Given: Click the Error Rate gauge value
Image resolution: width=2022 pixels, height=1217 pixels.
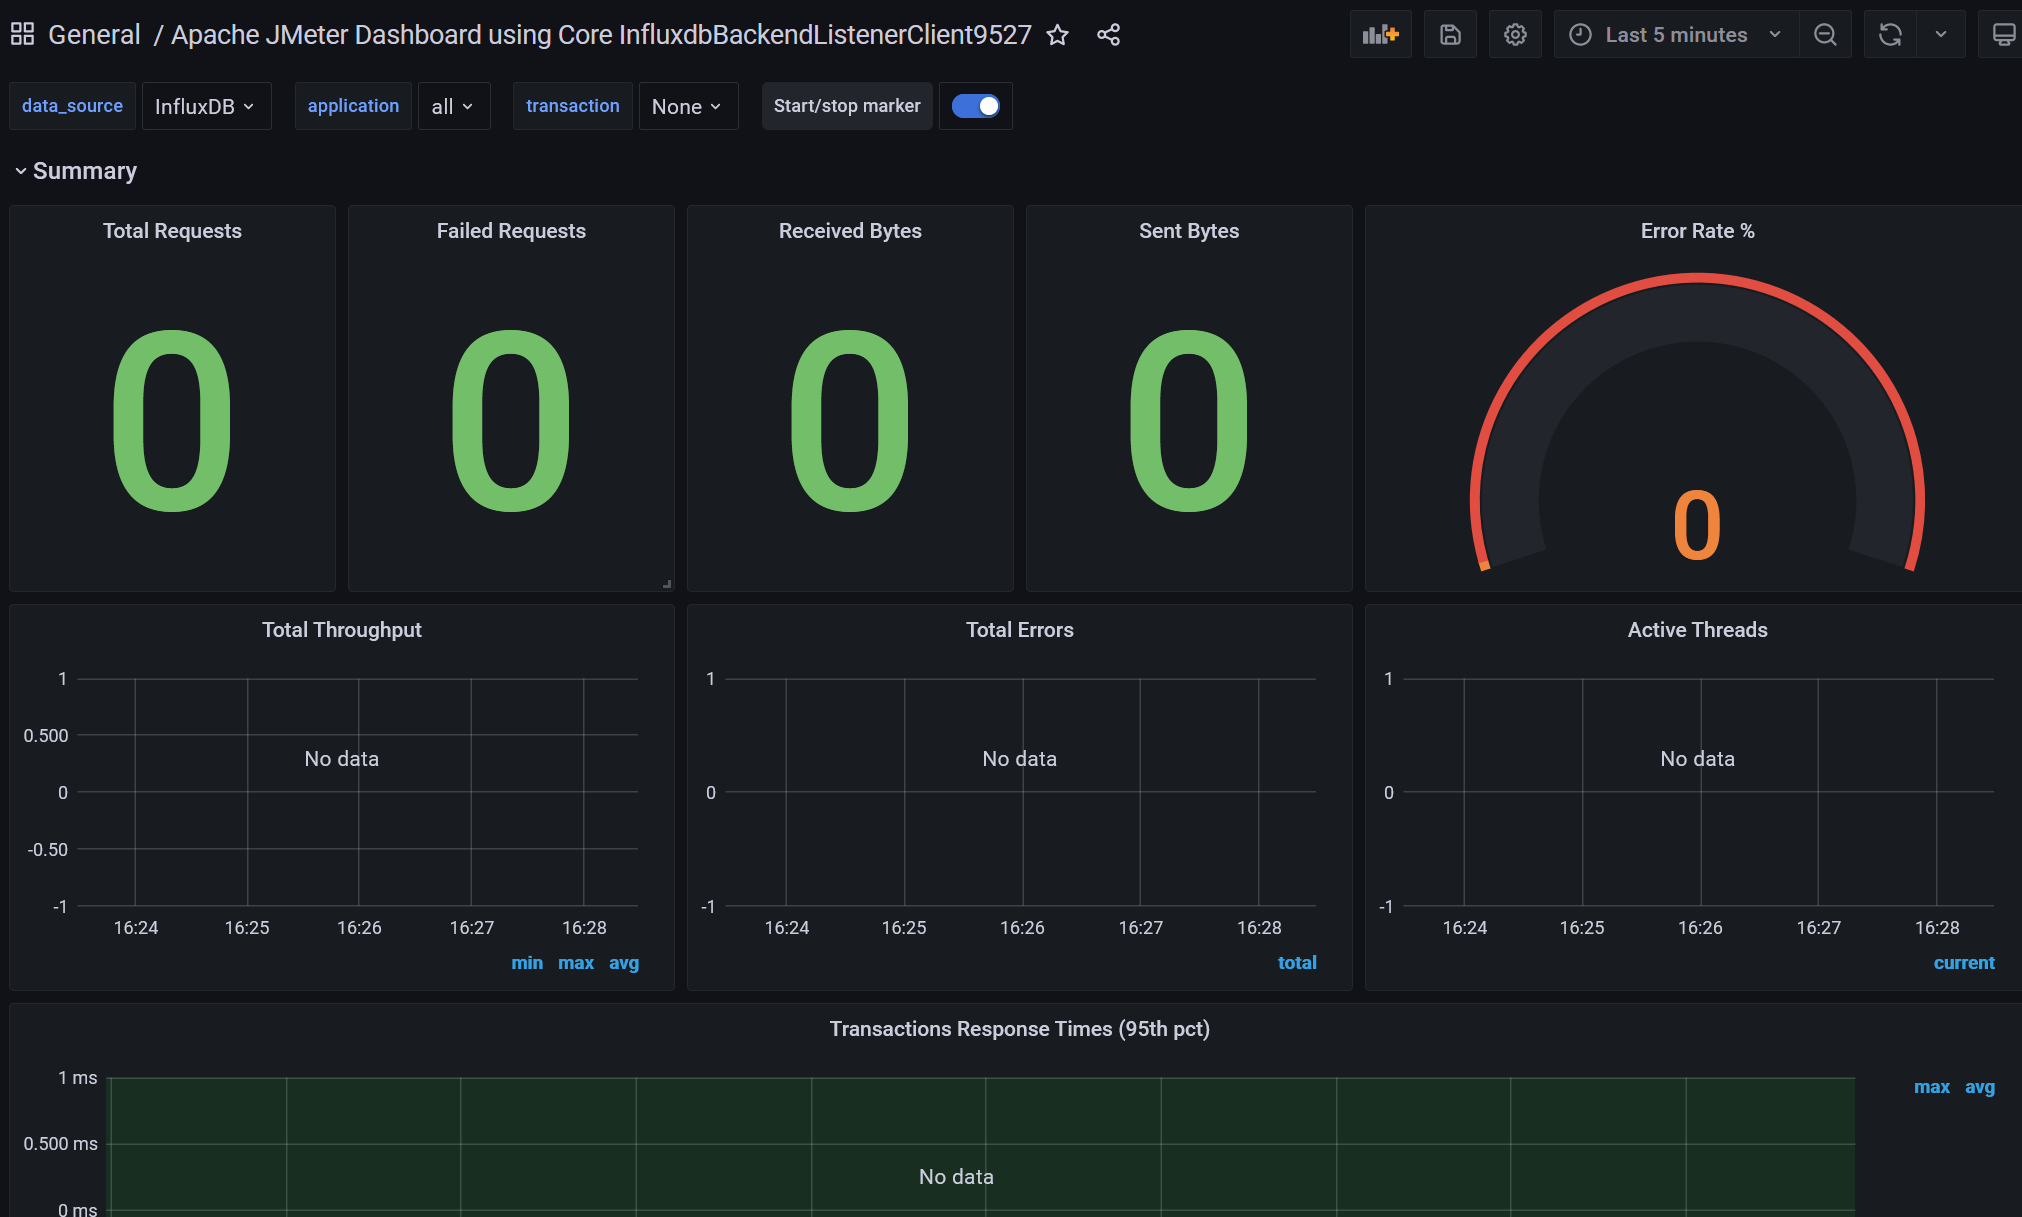Looking at the screenshot, I should pyautogui.click(x=1697, y=525).
